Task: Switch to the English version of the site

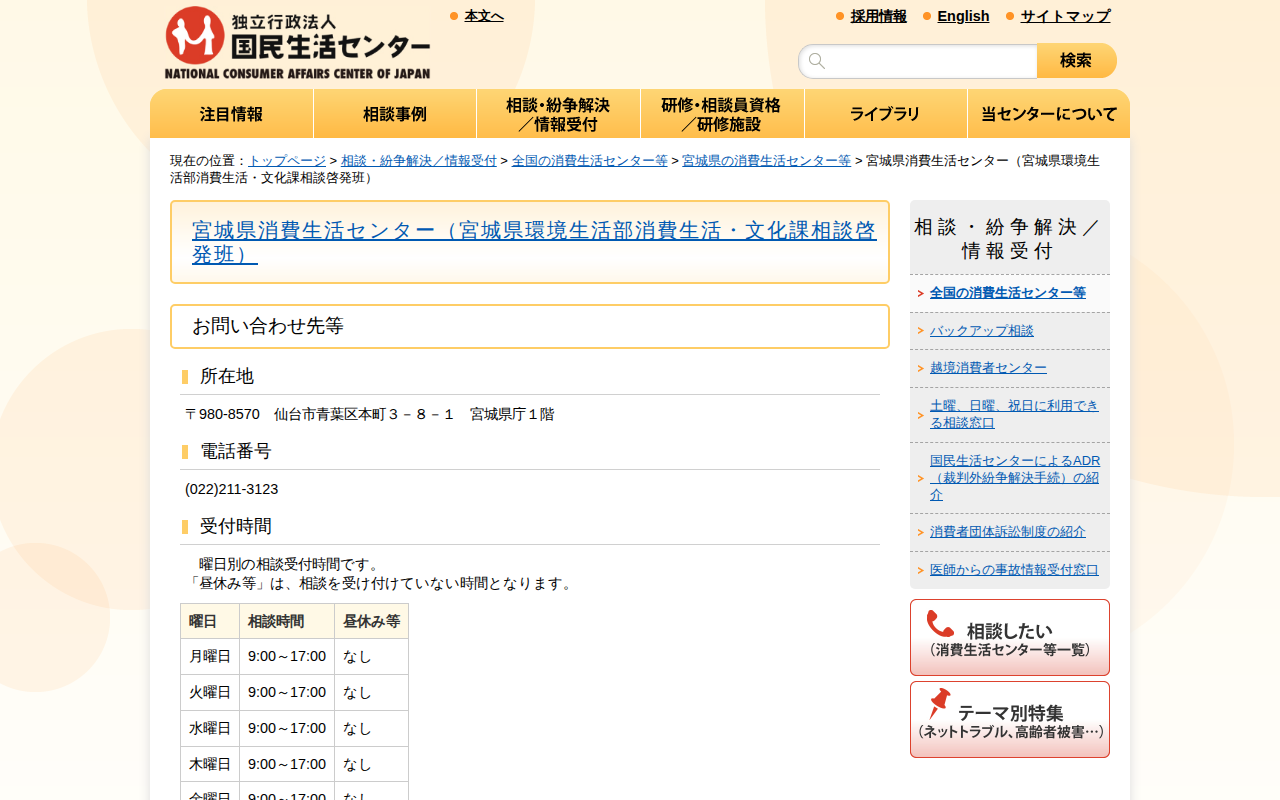Action: tap(963, 15)
